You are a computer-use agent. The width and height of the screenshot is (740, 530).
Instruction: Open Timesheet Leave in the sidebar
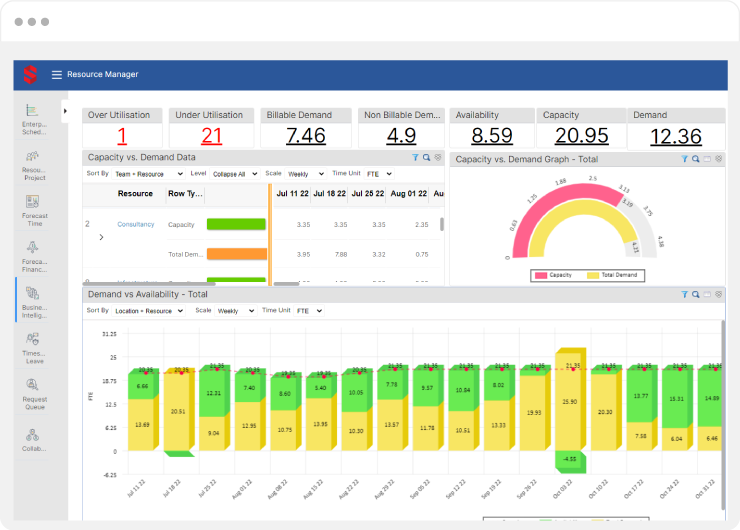click(x=34, y=348)
